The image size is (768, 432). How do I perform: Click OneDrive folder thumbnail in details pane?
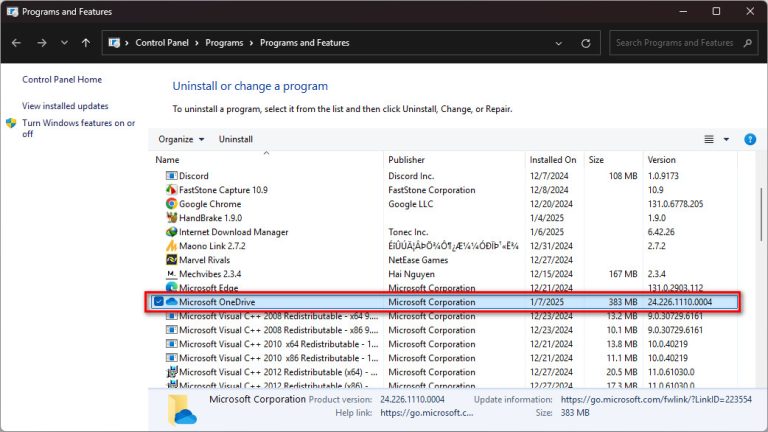click(x=182, y=409)
